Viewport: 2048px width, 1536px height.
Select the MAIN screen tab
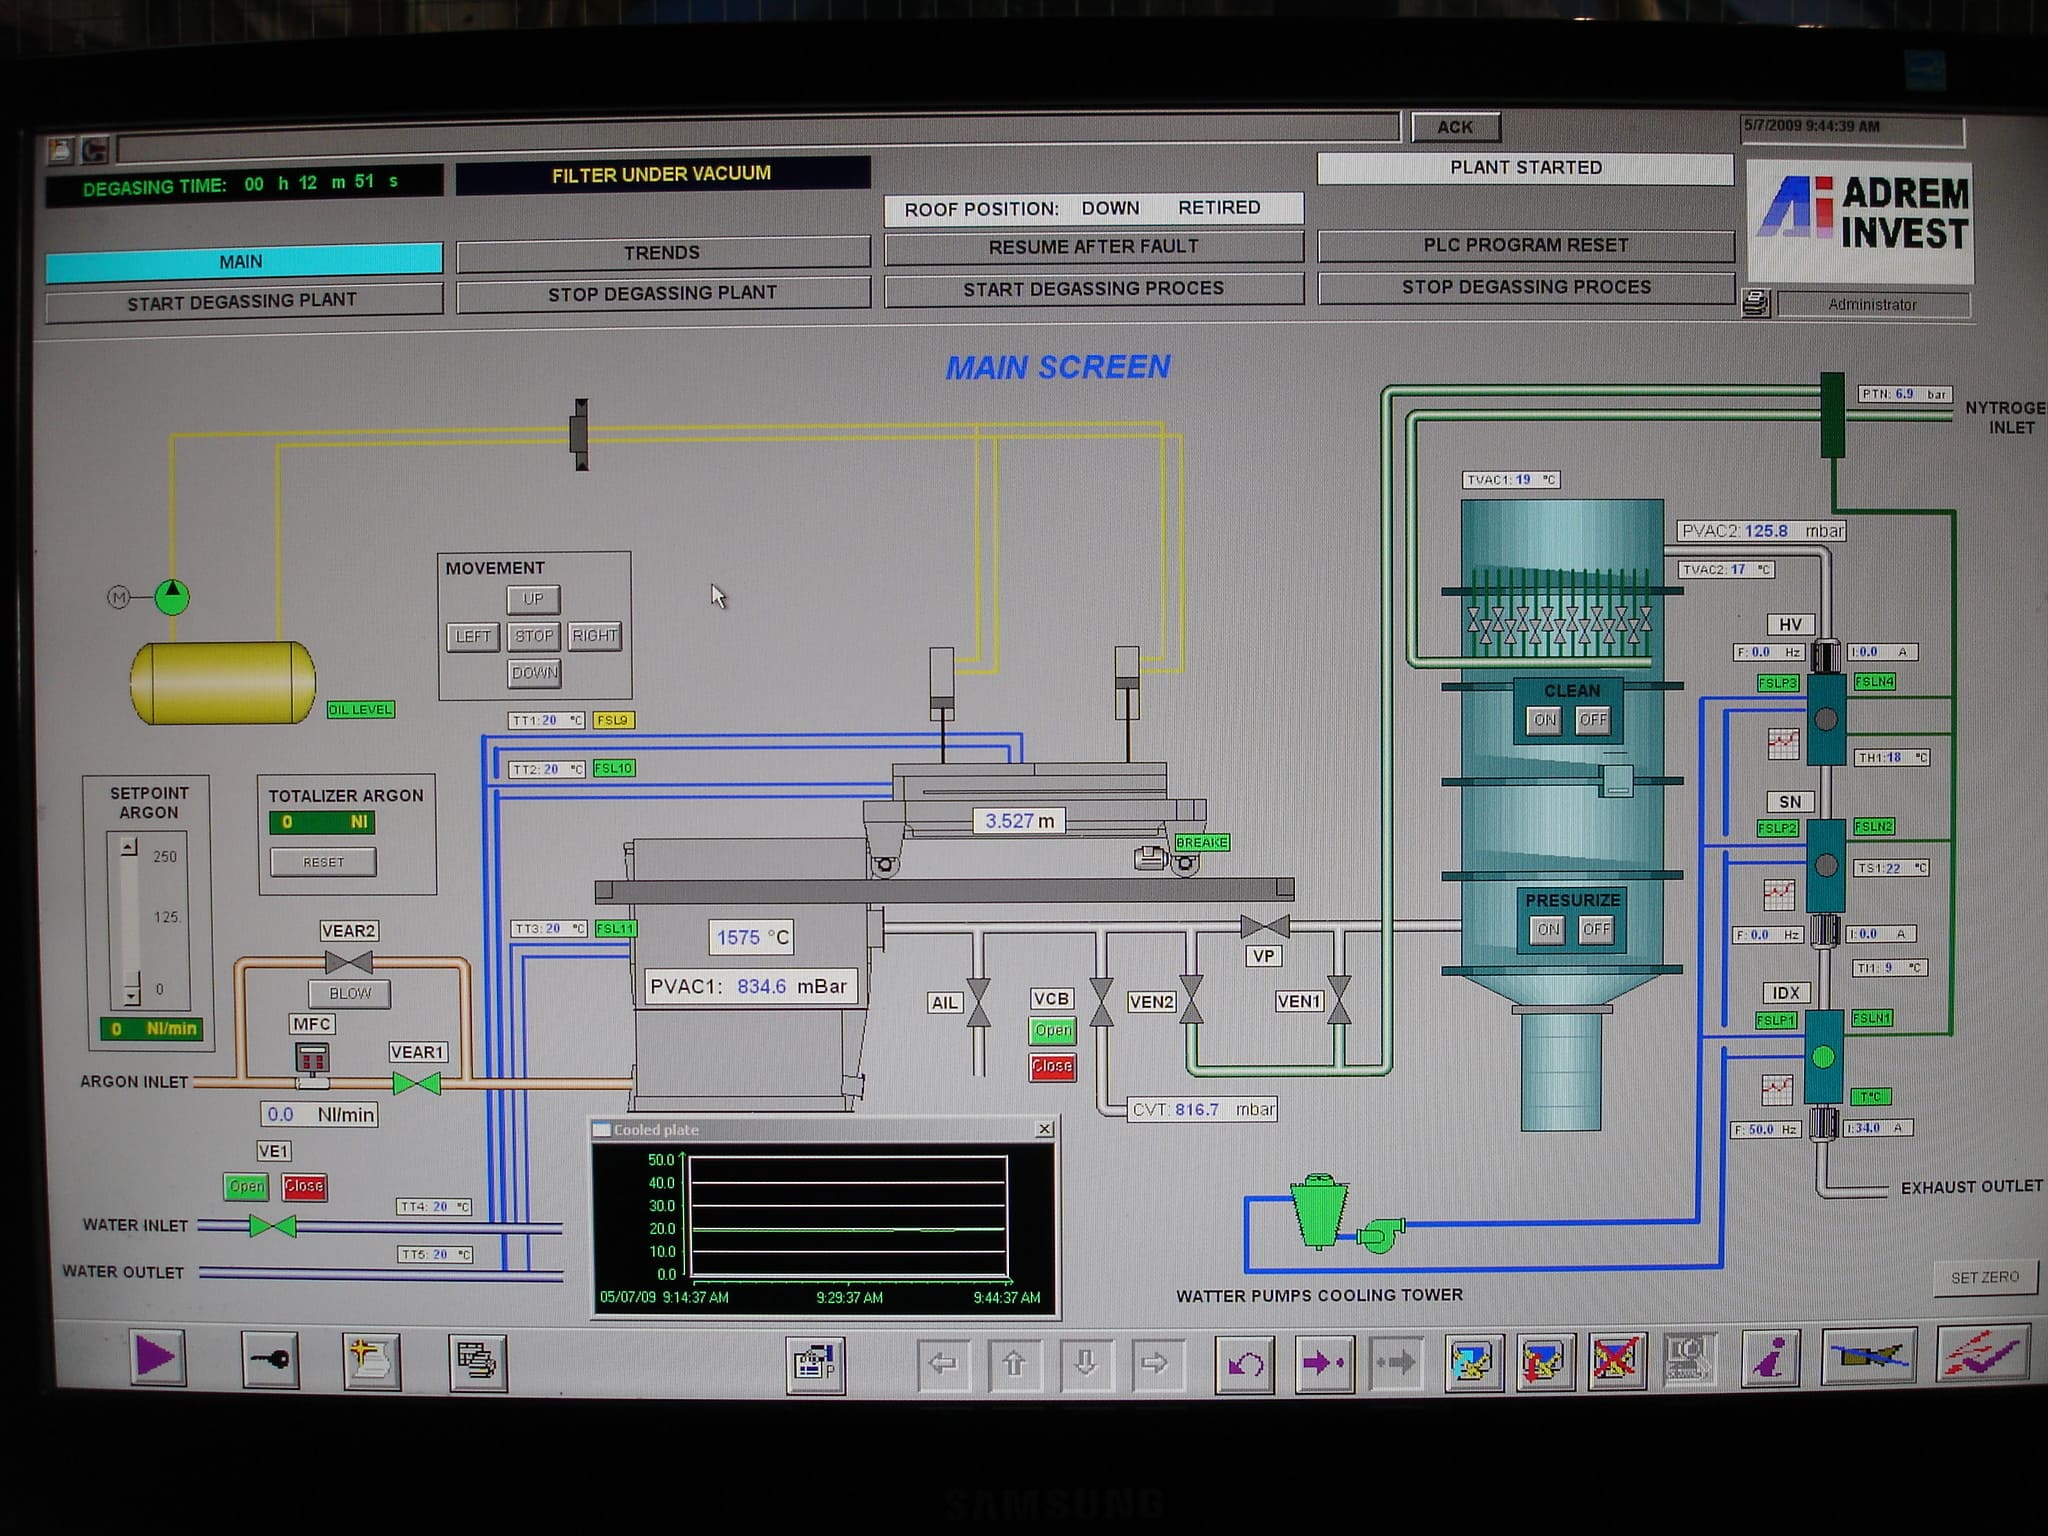tap(243, 261)
